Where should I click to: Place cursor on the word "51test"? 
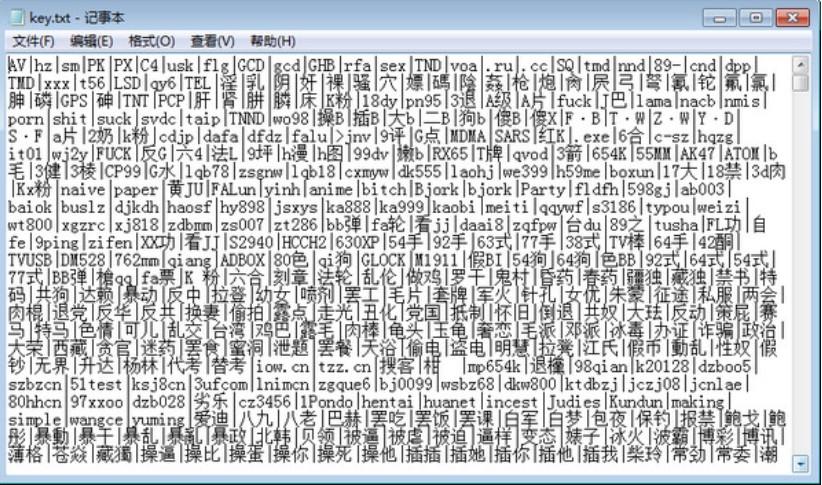(96, 384)
